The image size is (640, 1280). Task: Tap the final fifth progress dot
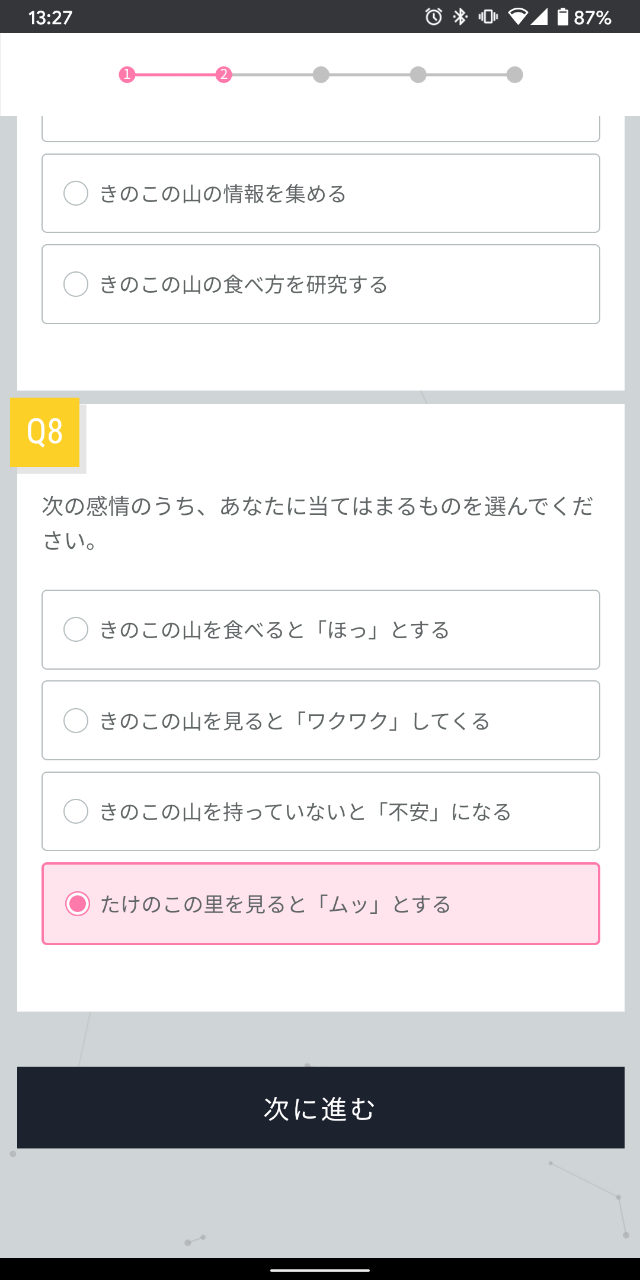pos(514,75)
